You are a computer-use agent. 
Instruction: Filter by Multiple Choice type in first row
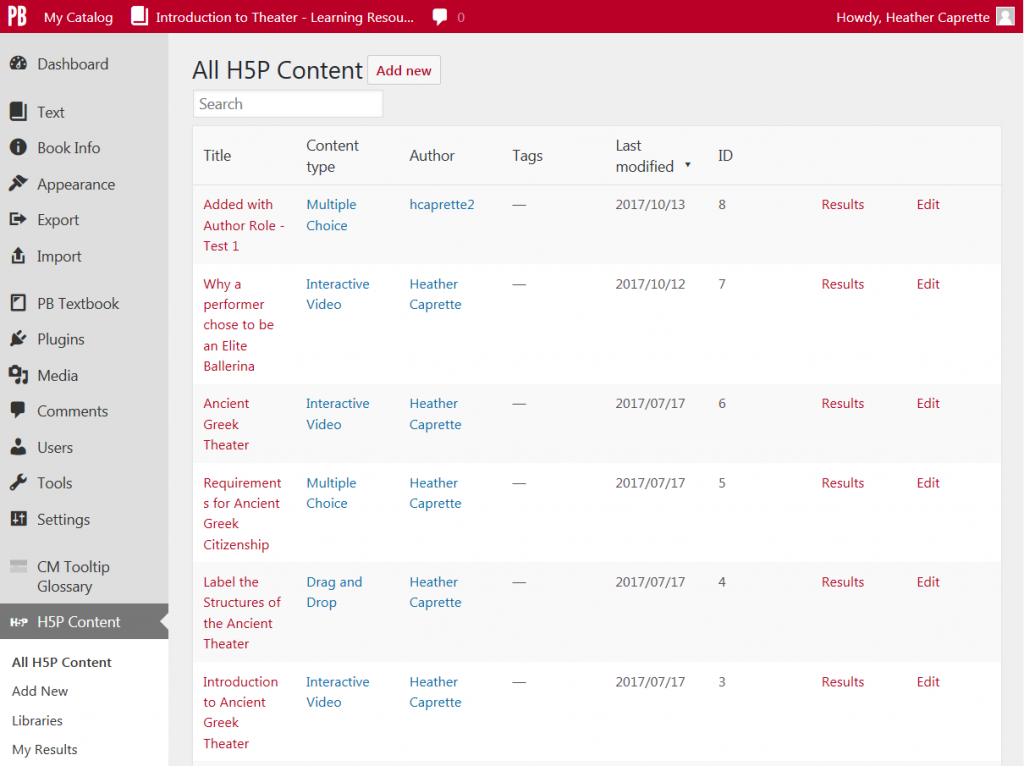pyautogui.click(x=331, y=215)
